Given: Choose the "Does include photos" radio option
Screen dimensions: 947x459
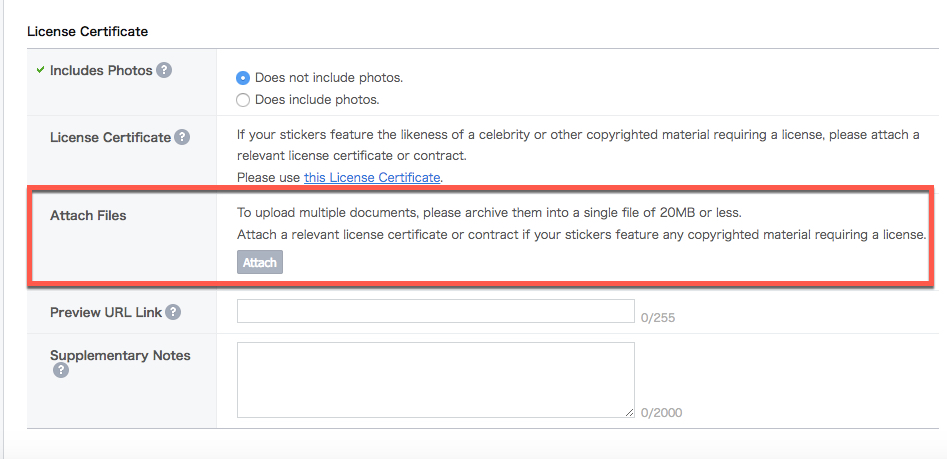Looking at the screenshot, I should point(243,100).
